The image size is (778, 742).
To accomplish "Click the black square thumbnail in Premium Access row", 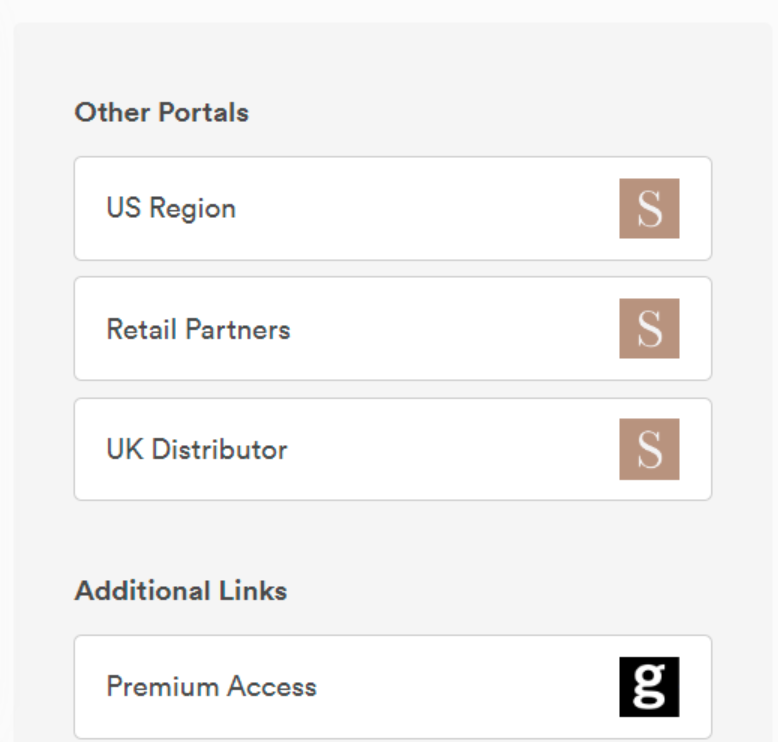I will click(x=649, y=687).
